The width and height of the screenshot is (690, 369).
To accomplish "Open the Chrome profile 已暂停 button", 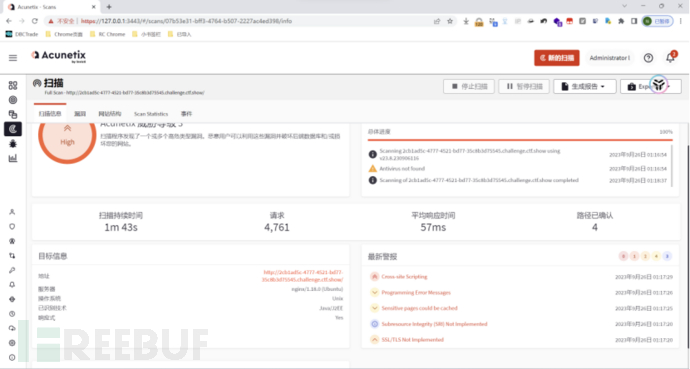I will click(657, 21).
